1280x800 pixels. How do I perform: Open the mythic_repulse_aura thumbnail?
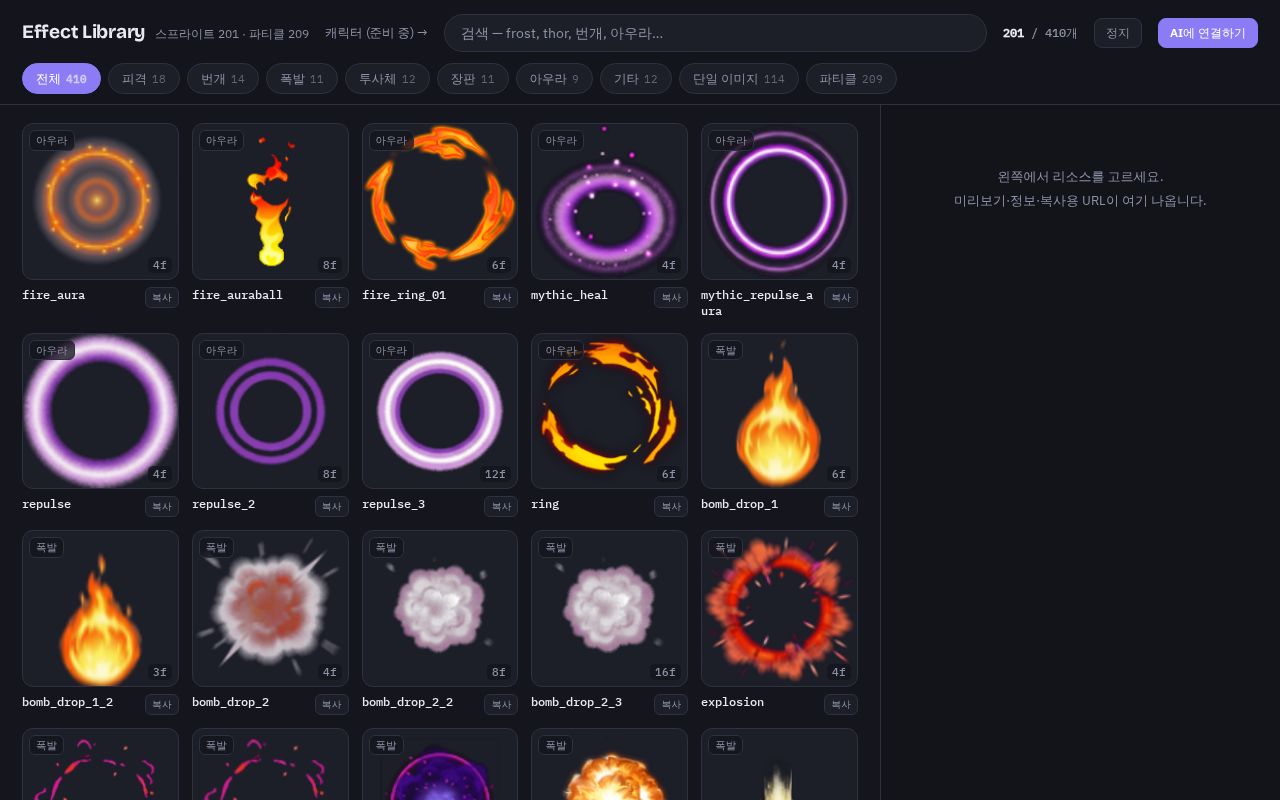tap(779, 201)
